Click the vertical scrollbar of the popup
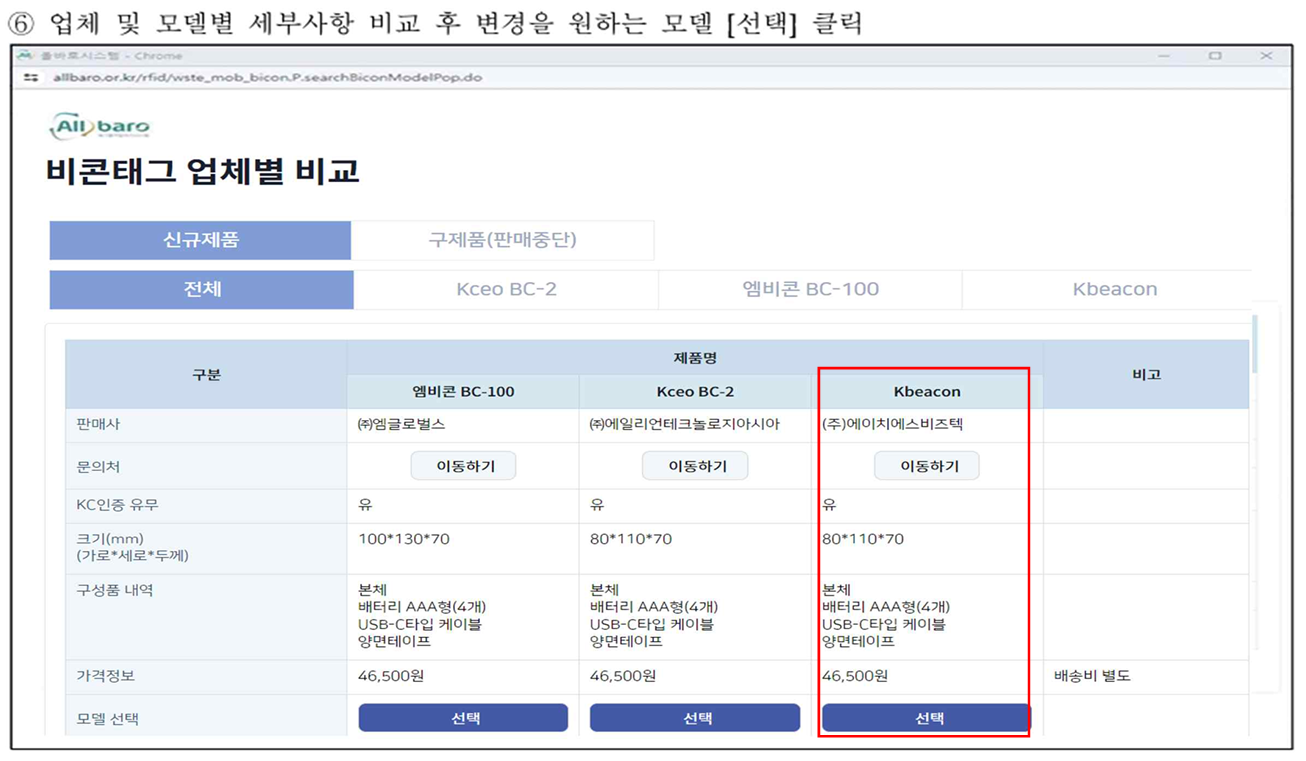Screen dimensions: 1306x761 pos(1255,343)
